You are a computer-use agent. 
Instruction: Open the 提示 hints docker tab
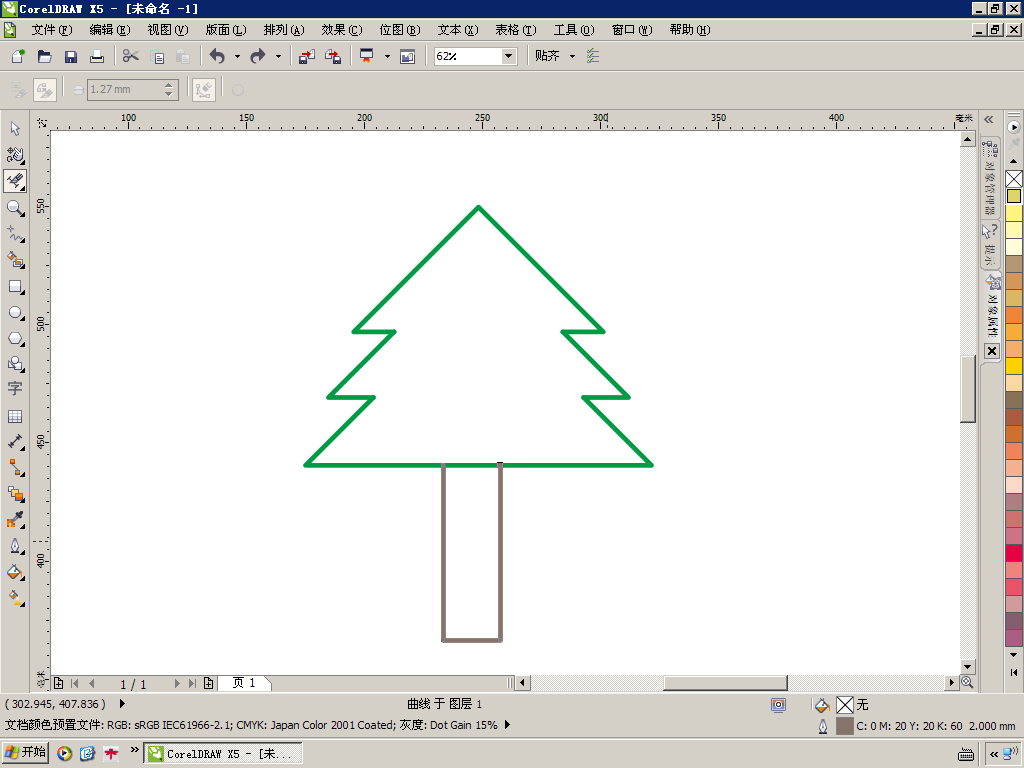point(990,244)
